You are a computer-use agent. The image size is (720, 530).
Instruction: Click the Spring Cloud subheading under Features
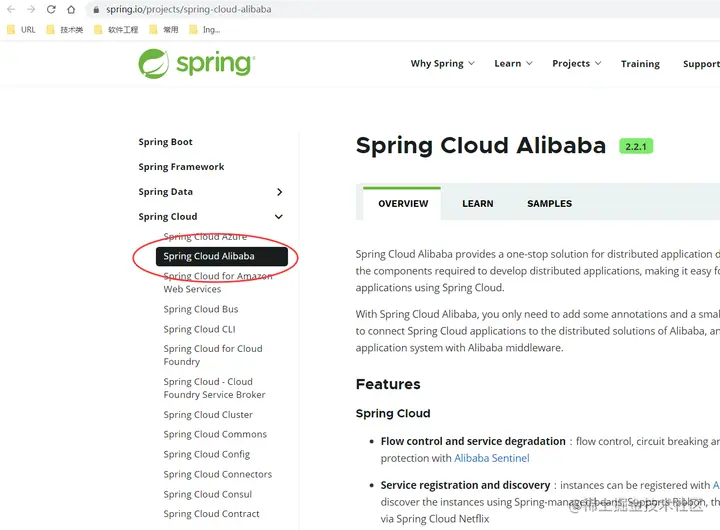[x=393, y=413]
